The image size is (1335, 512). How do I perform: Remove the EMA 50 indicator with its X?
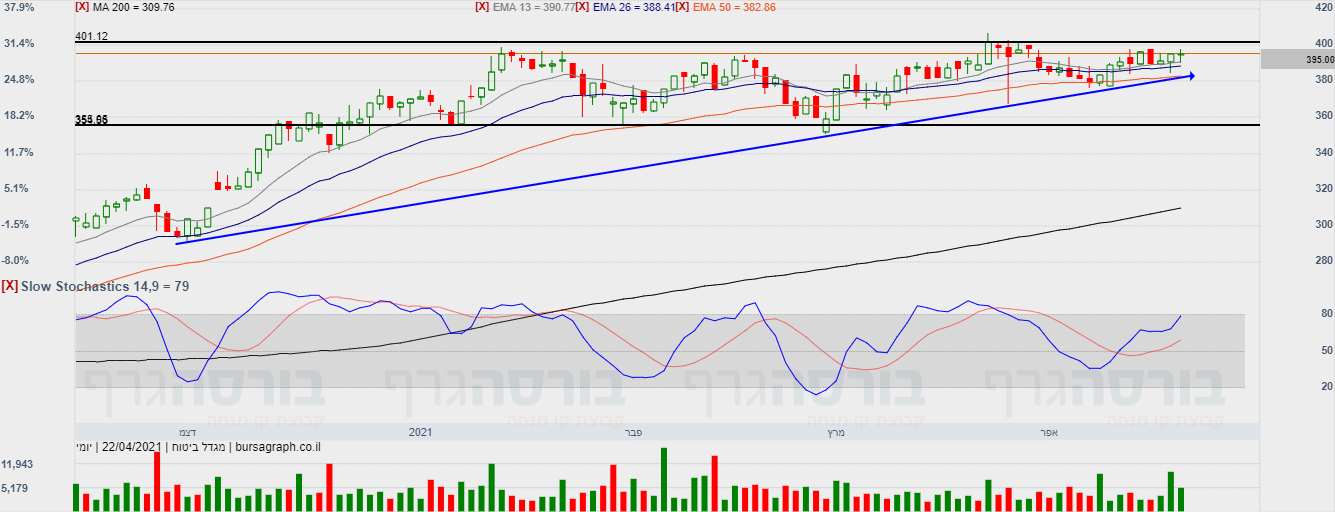(682, 6)
